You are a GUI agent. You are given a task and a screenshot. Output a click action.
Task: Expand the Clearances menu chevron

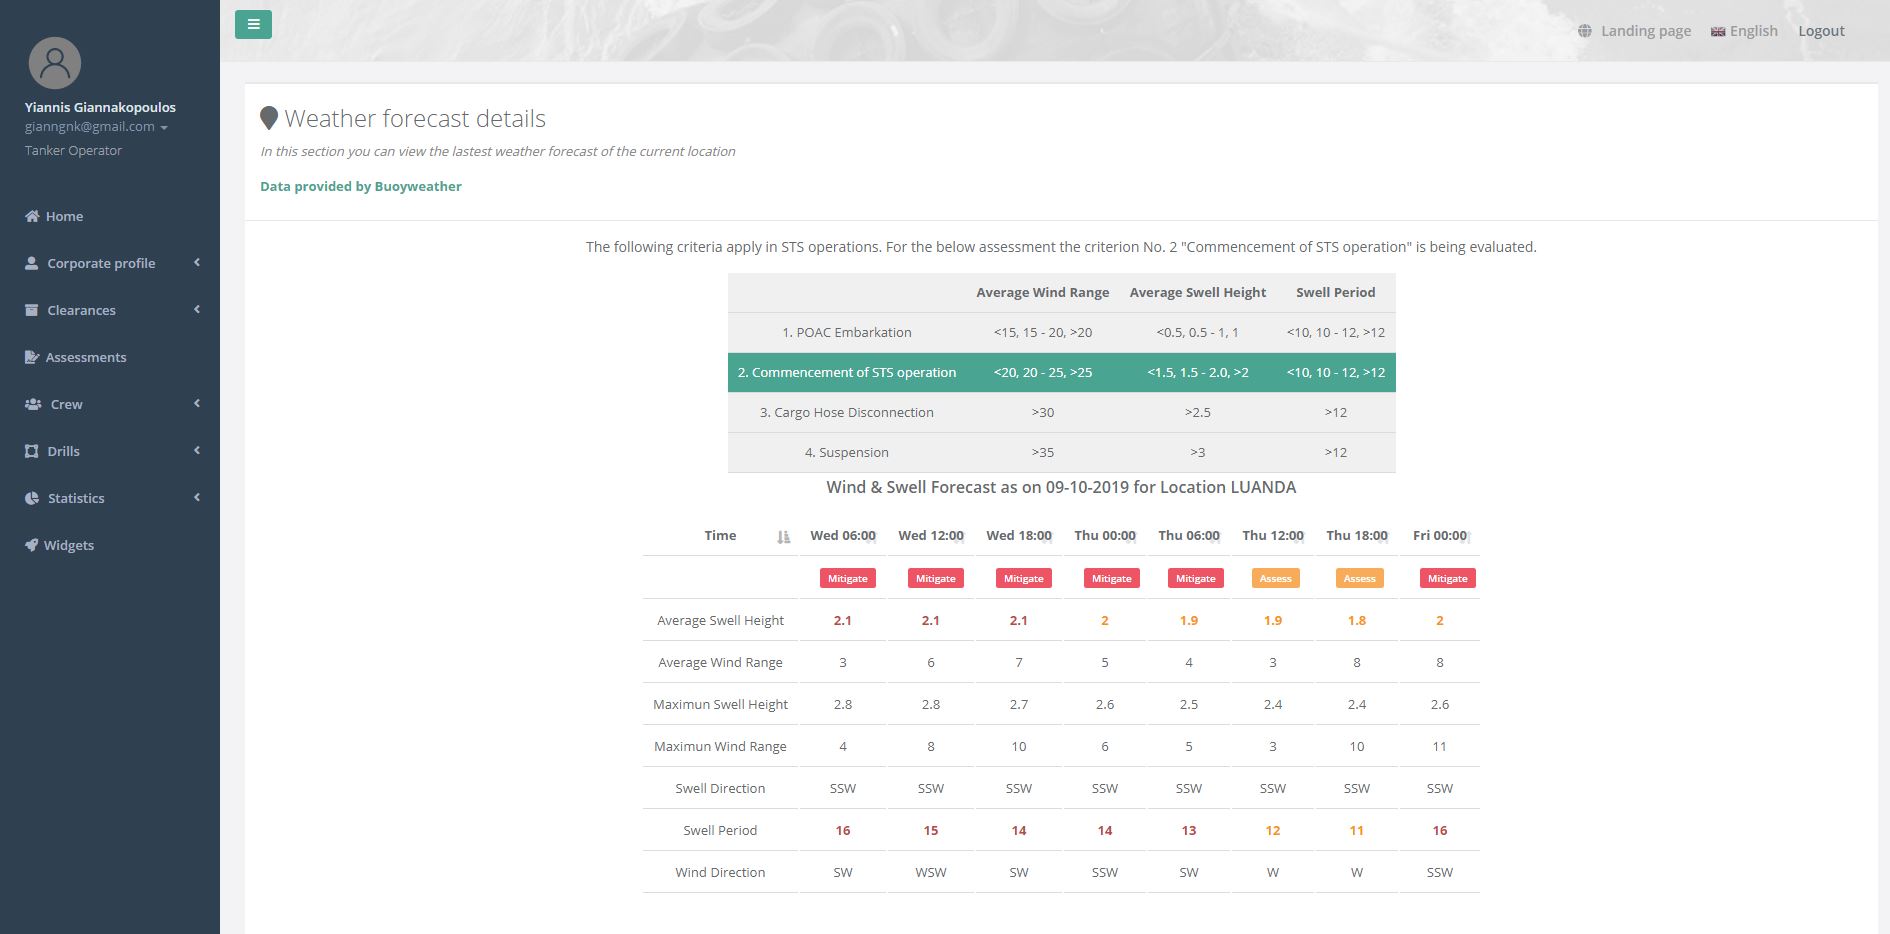(x=197, y=309)
